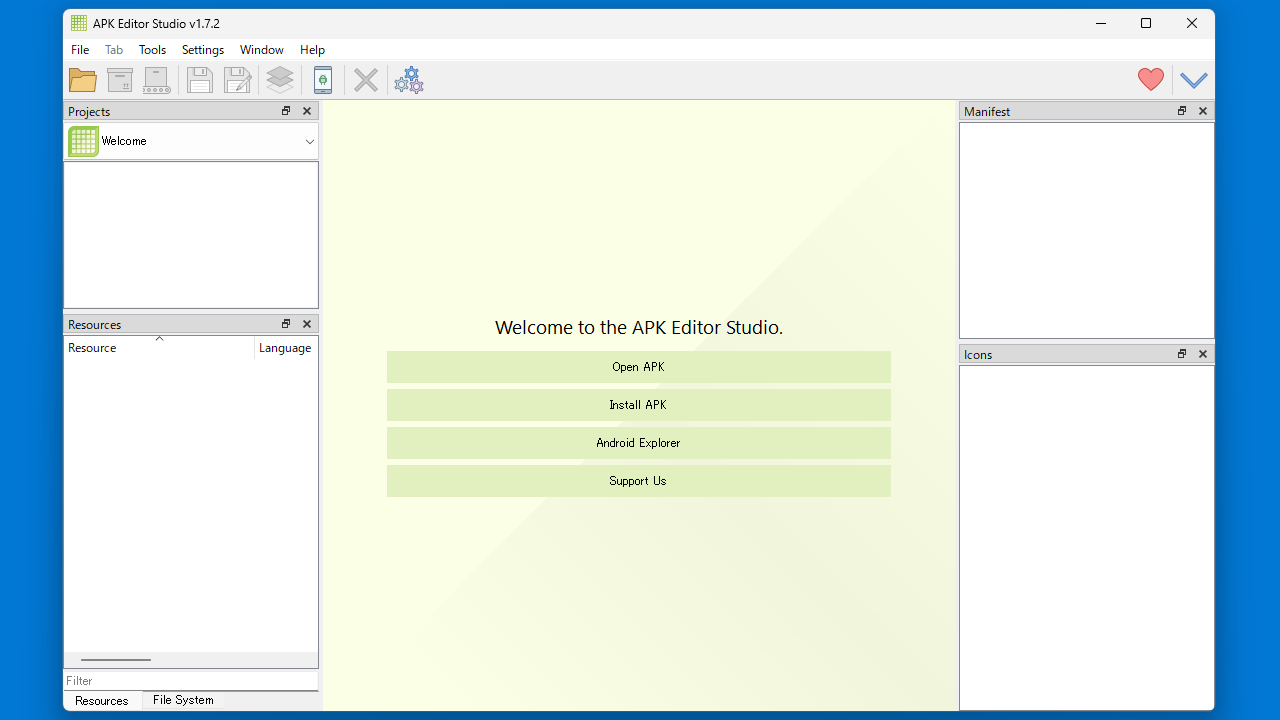This screenshot has width=1280, height=720.
Task: Click the Support Us button
Action: click(639, 481)
